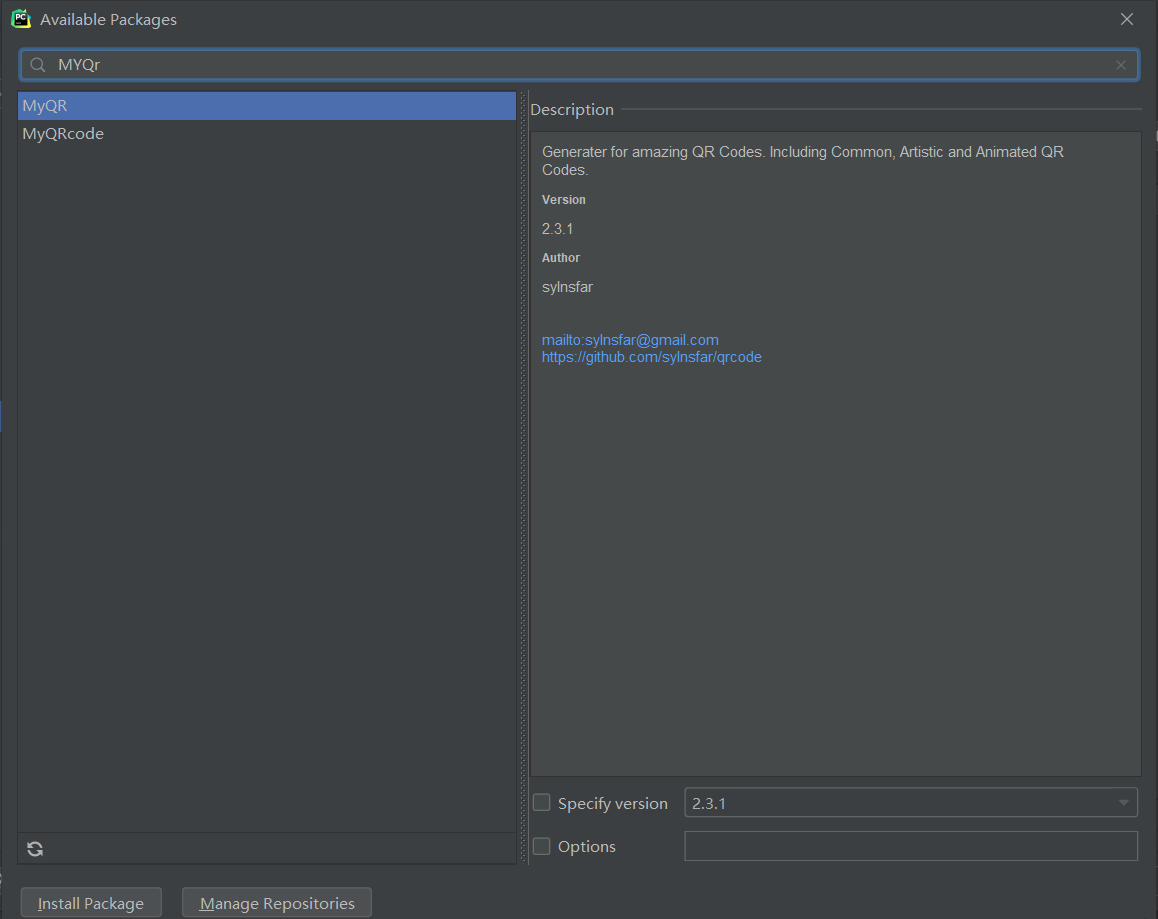Select the MyQRcode package
This screenshot has height=919, width=1158.
pos(267,134)
